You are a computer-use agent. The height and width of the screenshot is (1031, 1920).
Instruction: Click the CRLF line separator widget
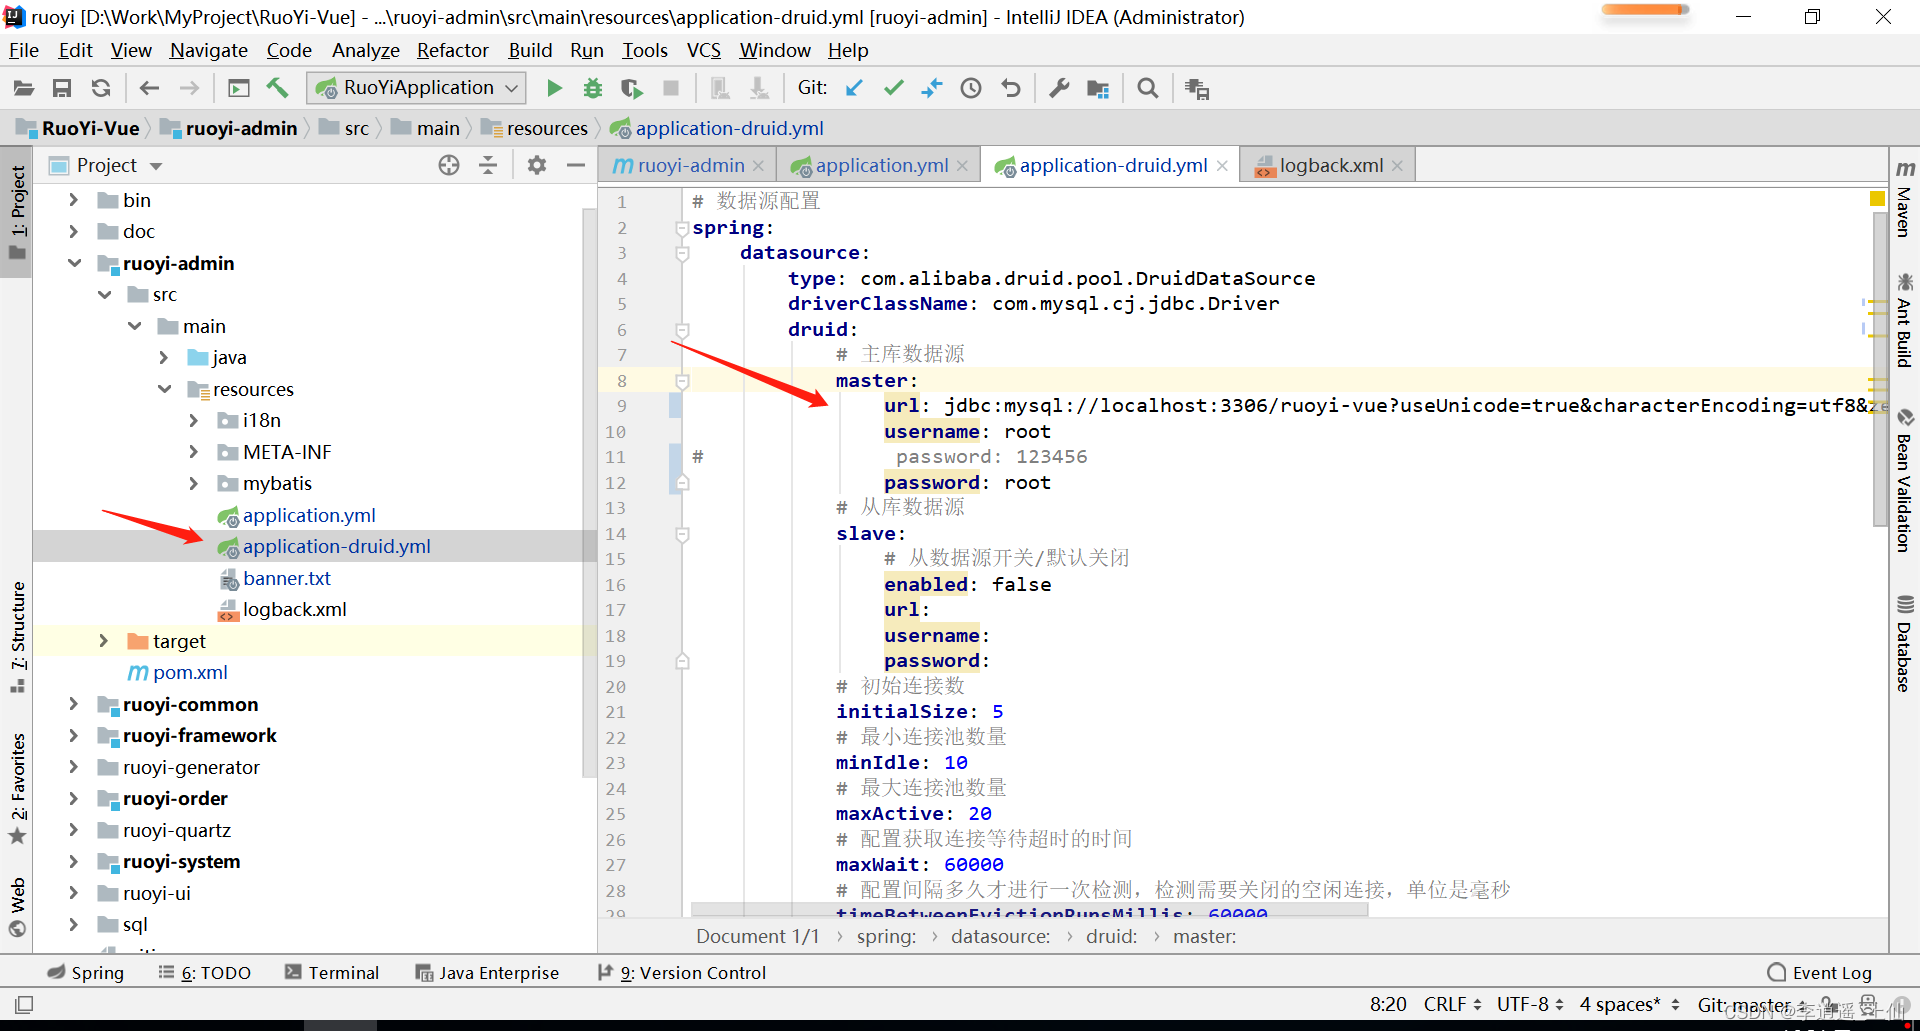pyautogui.click(x=1452, y=1004)
